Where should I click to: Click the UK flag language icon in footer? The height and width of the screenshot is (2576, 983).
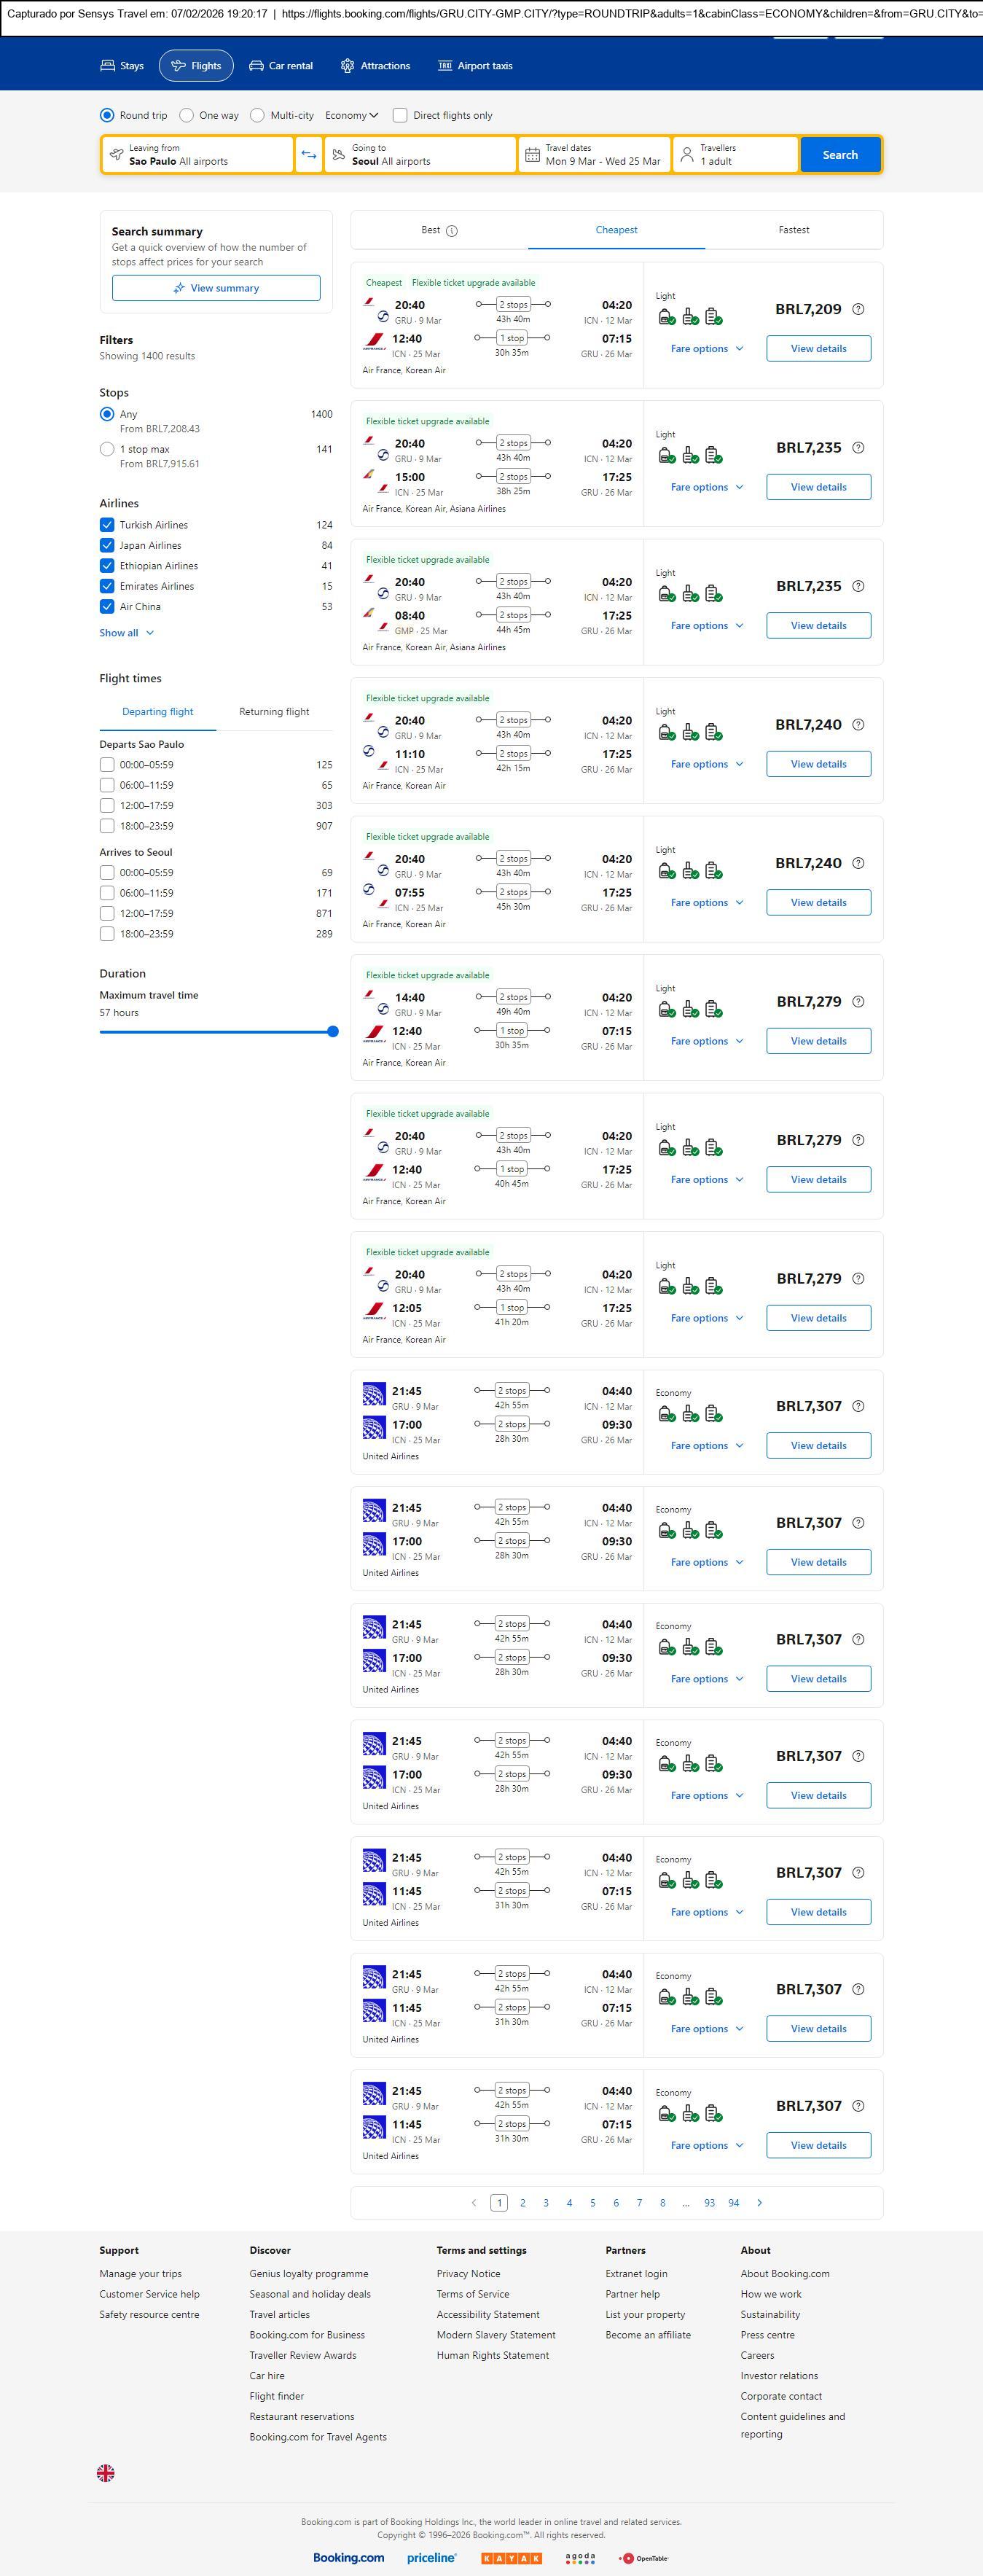pos(105,2473)
